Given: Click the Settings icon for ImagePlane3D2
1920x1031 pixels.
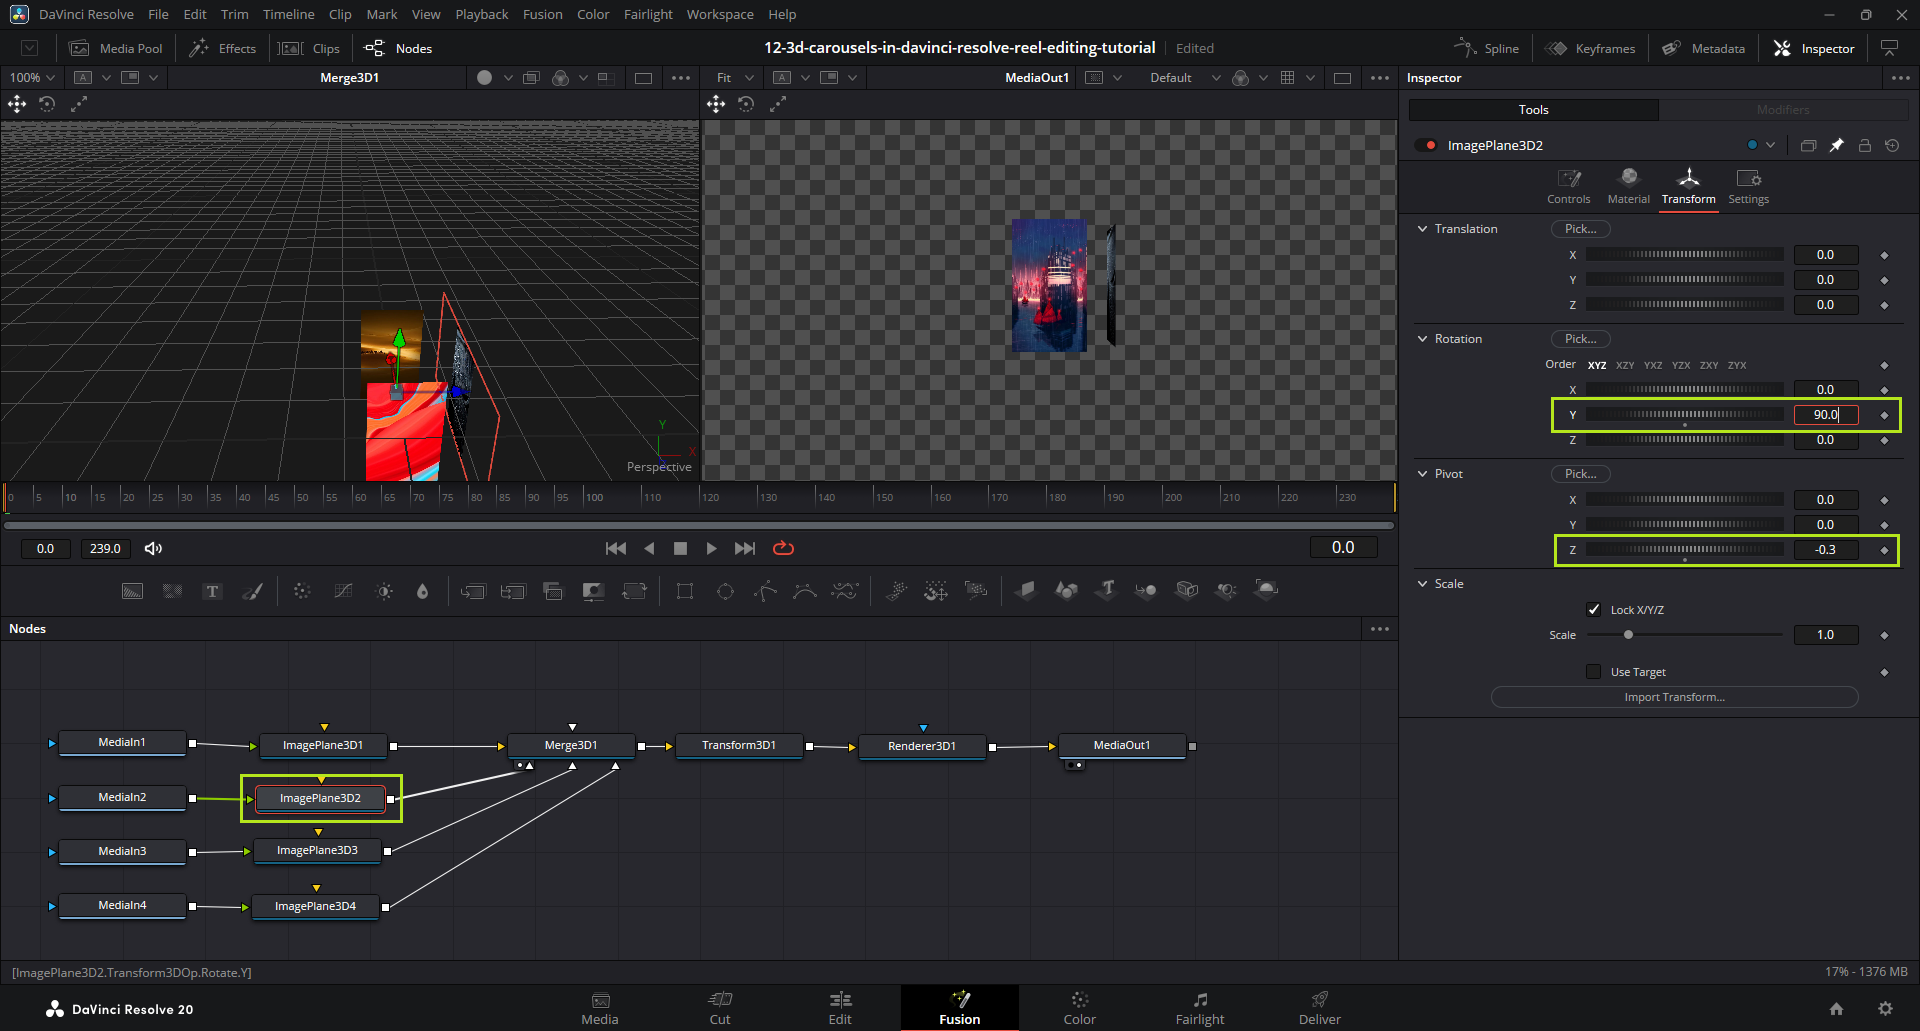Looking at the screenshot, I should coord(1748,185).
